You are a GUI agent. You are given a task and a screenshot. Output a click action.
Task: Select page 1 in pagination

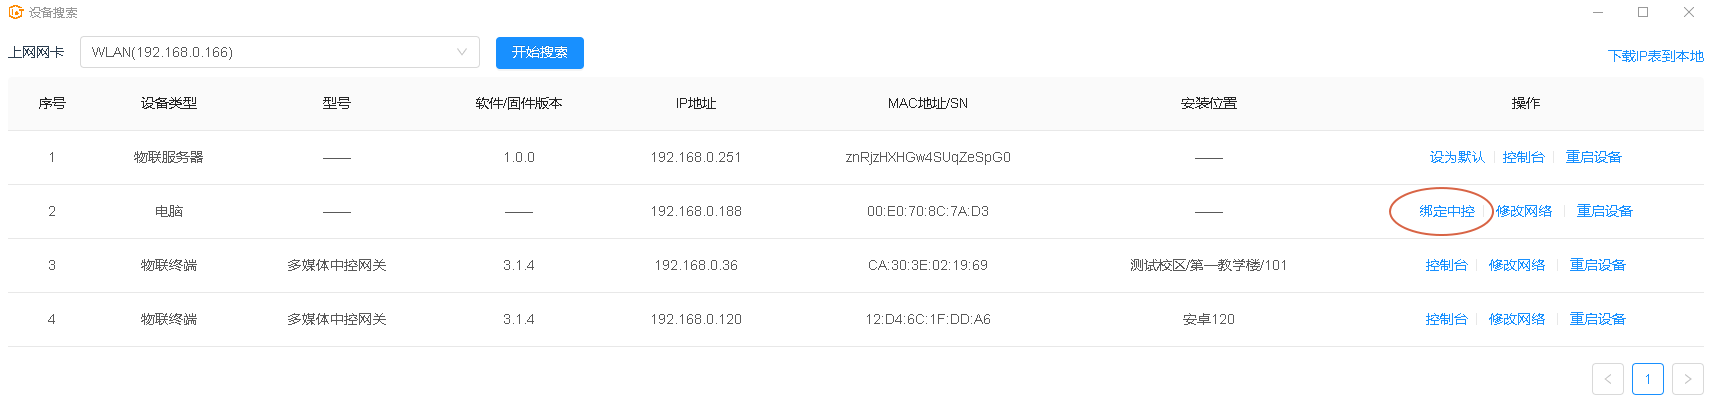pos(1648,379)
